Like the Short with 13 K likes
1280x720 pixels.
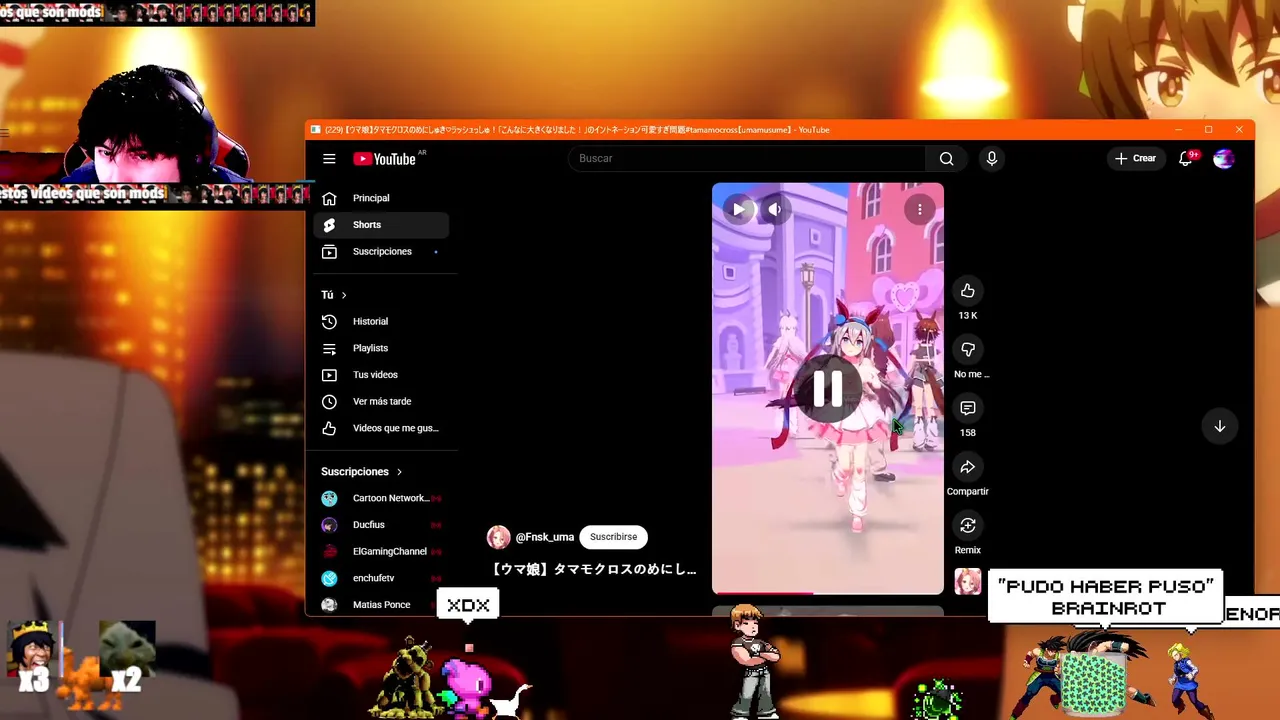[x=967, y=291]
